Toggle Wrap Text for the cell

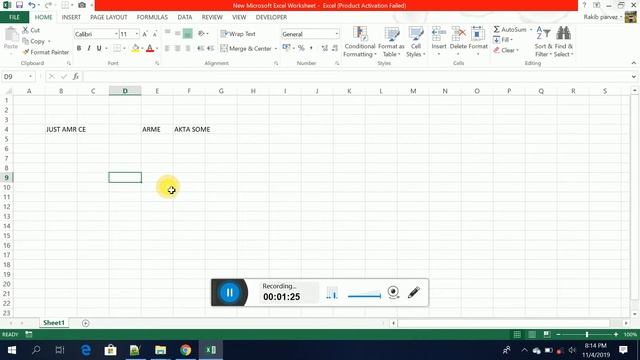[238, 34]
